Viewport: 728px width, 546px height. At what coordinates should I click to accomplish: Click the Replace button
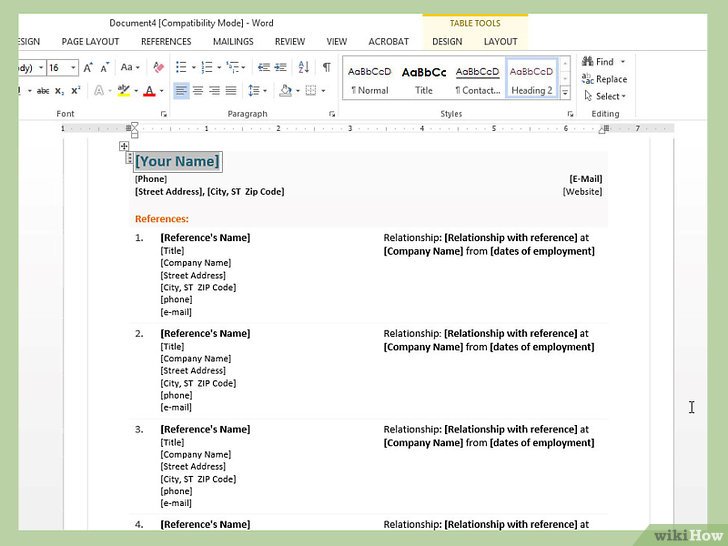604,79
